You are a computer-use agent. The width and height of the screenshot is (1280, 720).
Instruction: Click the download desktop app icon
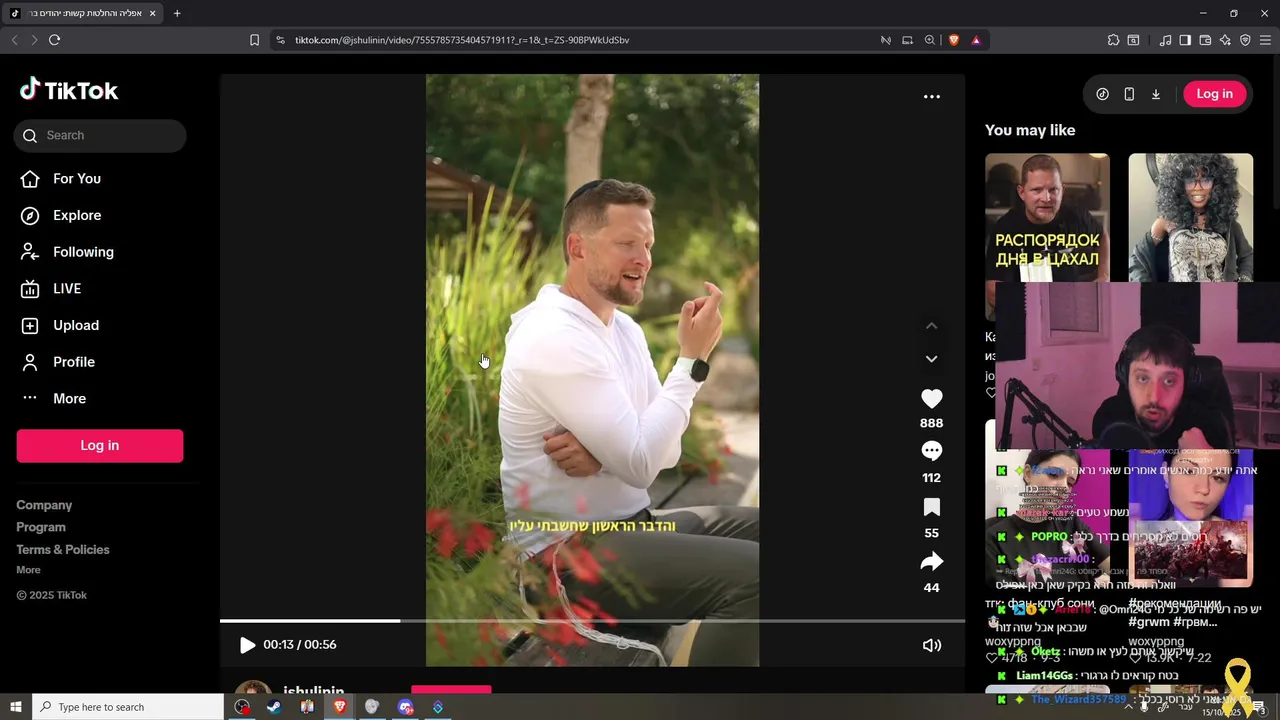click(x=1156, y=94)
